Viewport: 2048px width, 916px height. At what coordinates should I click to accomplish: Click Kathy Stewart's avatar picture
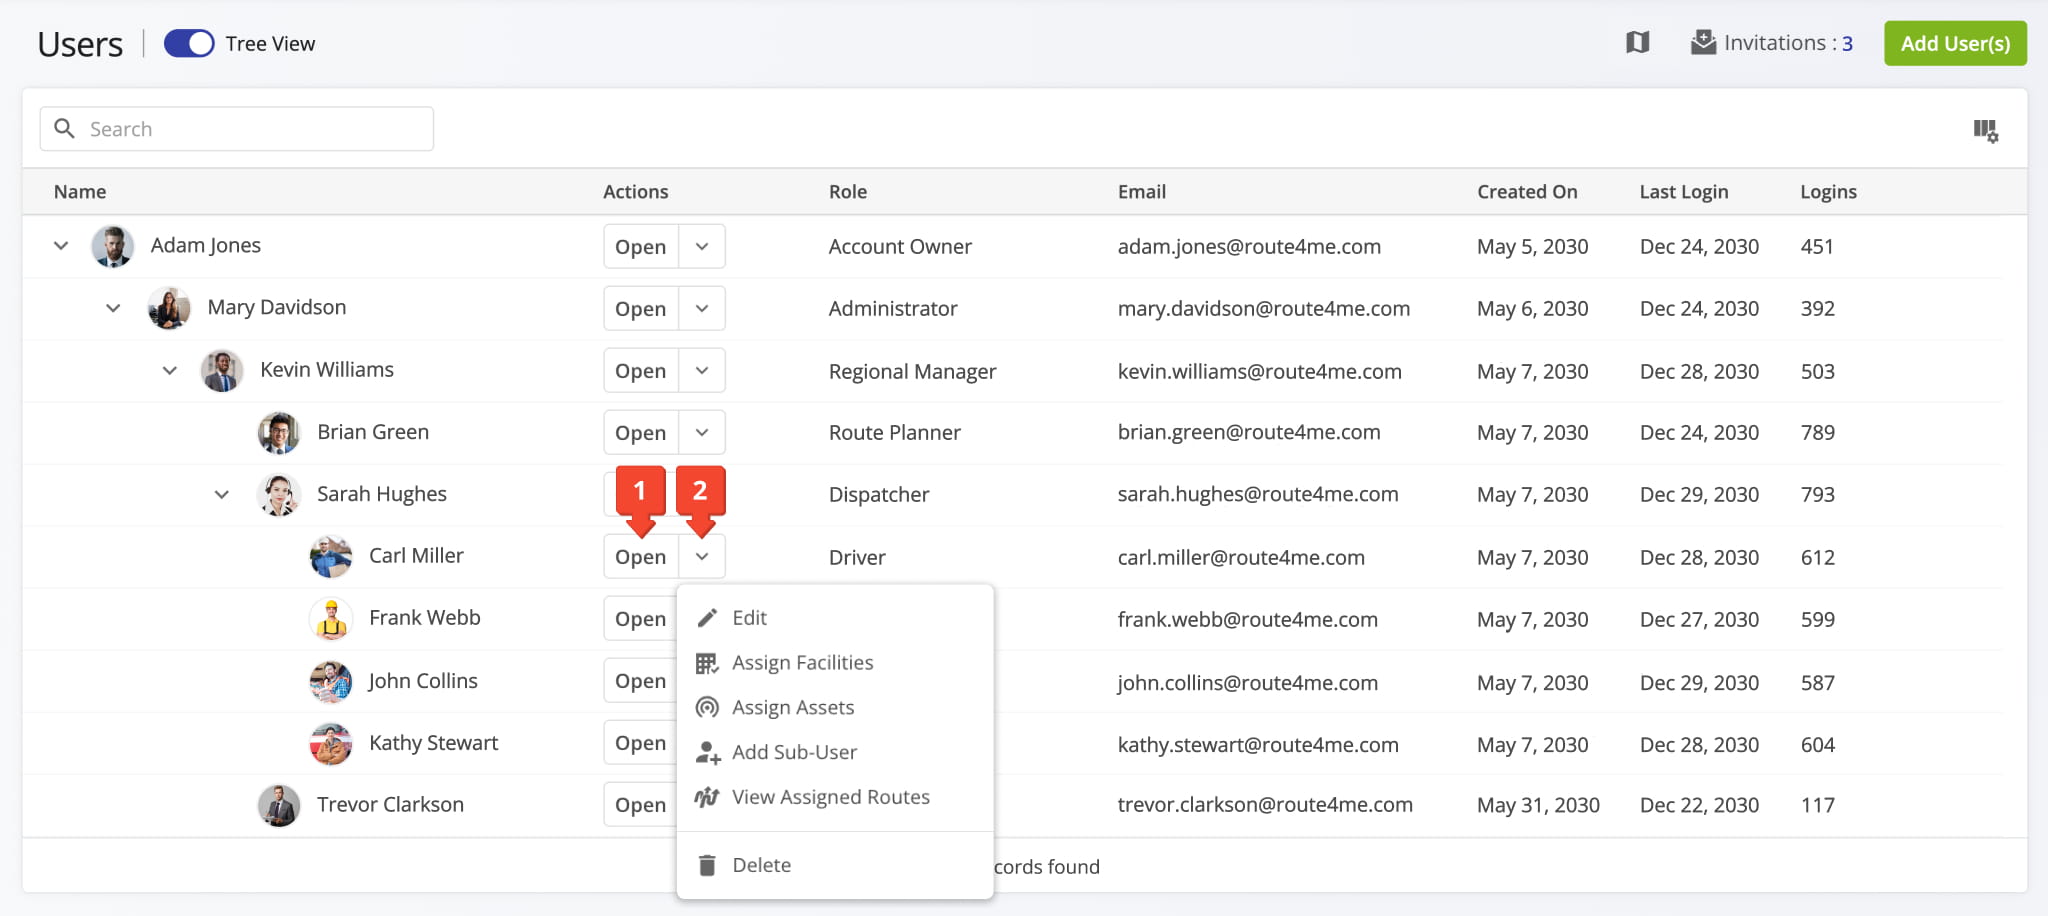pyautogui.click(x=331, y=743)
